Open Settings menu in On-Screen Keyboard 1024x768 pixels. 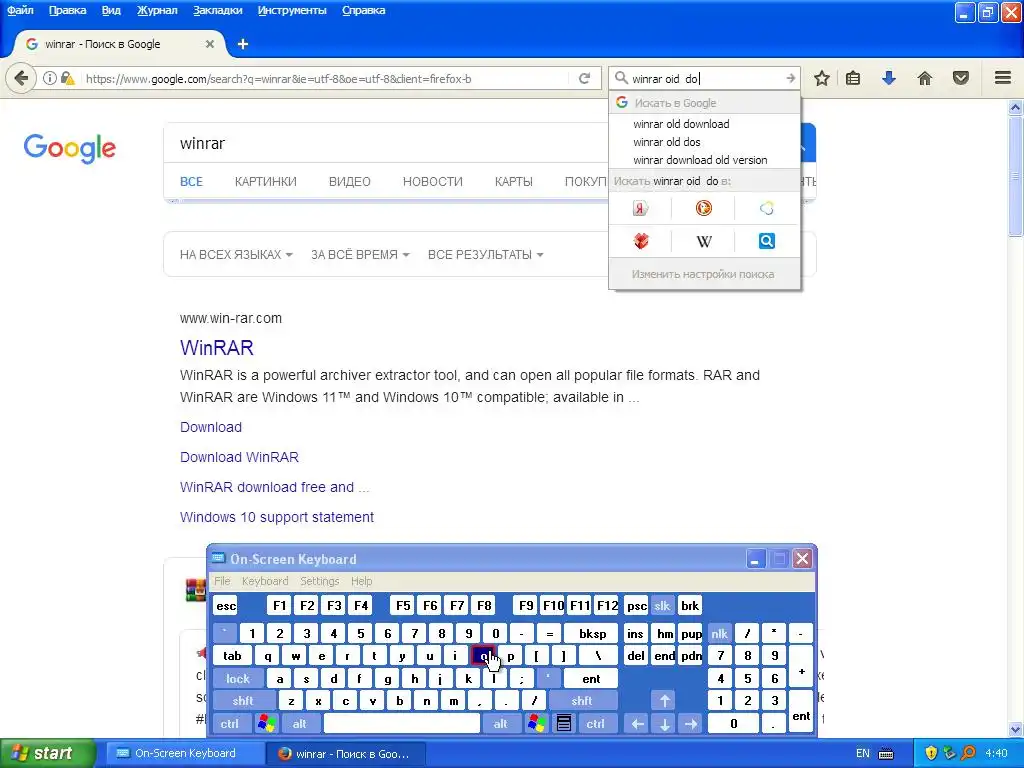(319, 581)
